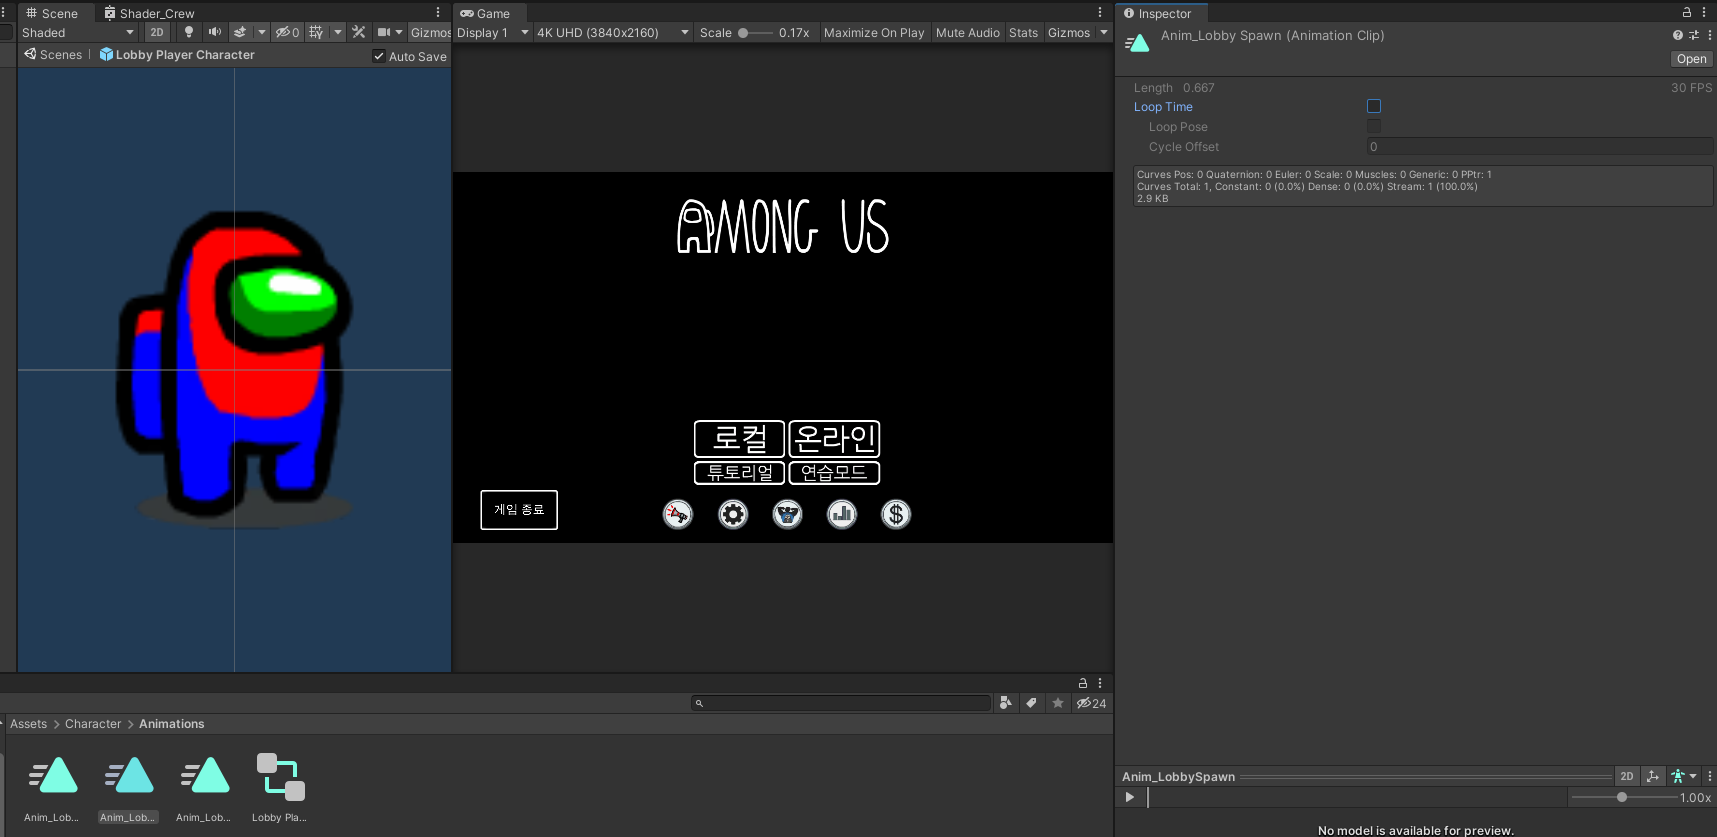Click the 게임 종료 button in Game view
The image size is (1717, 837).
click(x=519, y=510)
